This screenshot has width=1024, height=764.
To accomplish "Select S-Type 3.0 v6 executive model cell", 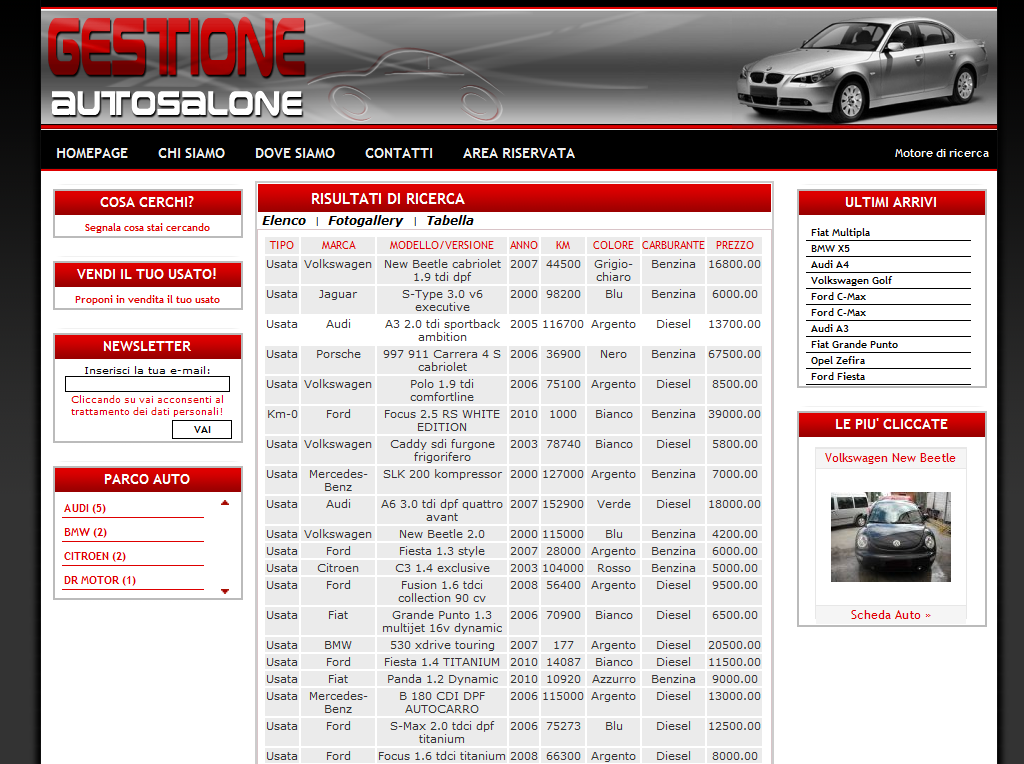I will pyautogui.click(x=442, y=300).
